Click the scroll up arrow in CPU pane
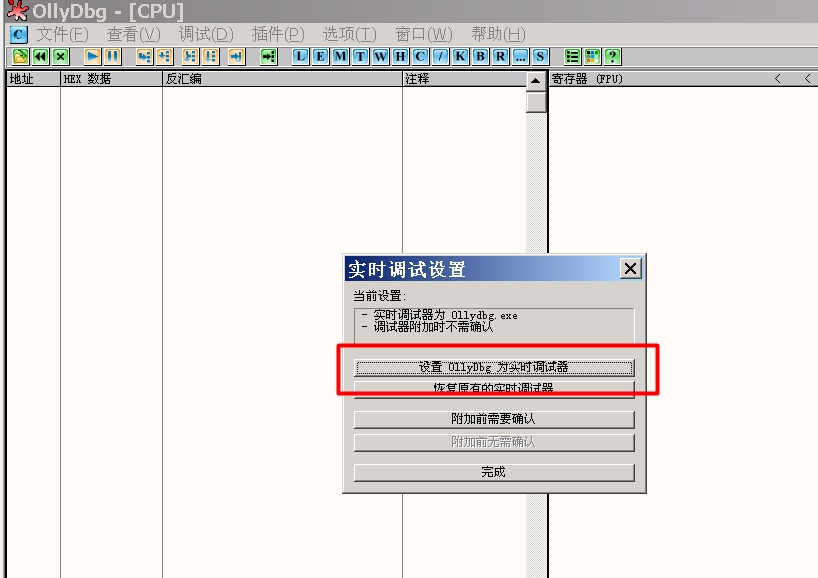This screenshot has width=818, height=578. 537,80
